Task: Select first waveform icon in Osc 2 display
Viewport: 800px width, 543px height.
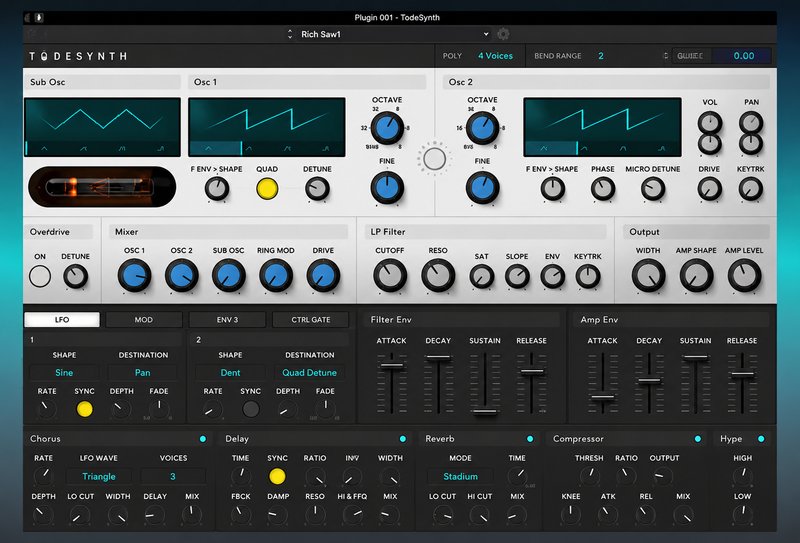Action: coord(544,149)
